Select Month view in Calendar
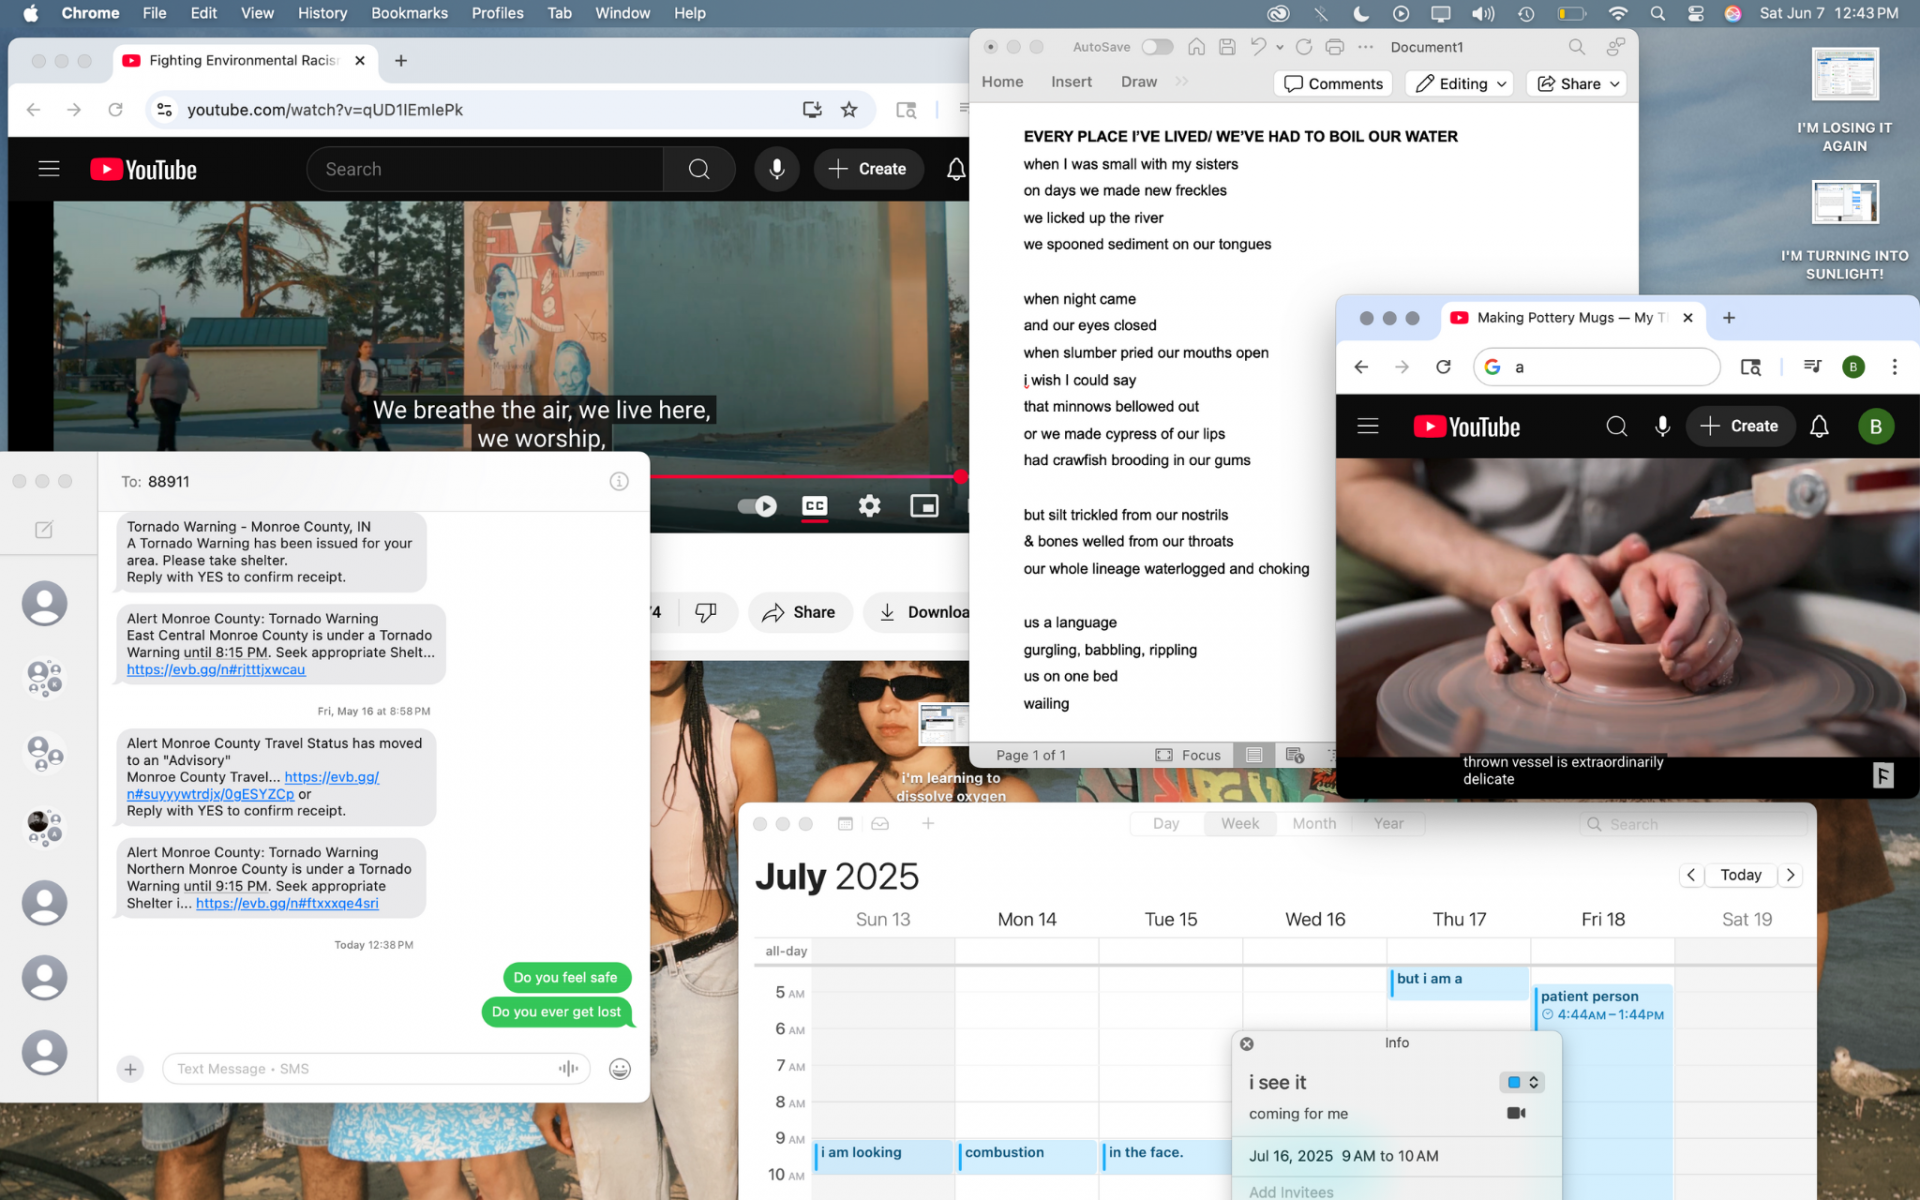This screenshot has width=1920, height=1200. pos(1313,824)
